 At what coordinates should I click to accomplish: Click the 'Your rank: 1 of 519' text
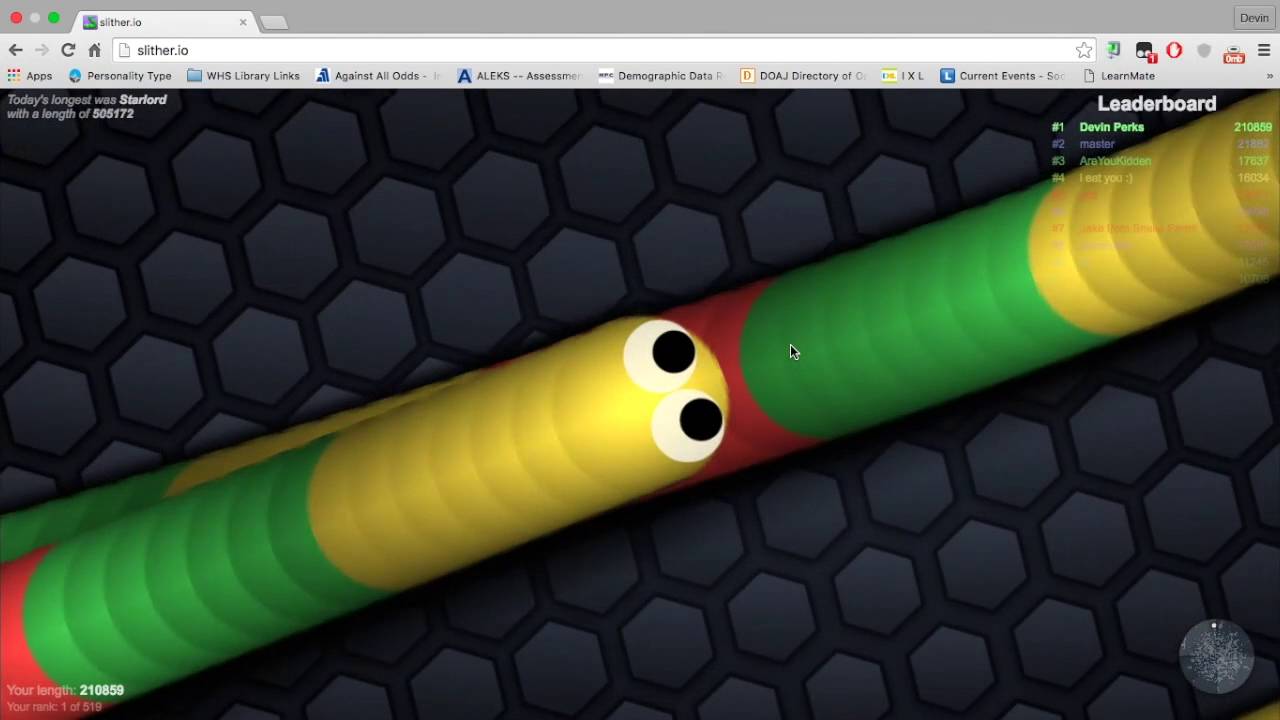click(x=54, y=707)
